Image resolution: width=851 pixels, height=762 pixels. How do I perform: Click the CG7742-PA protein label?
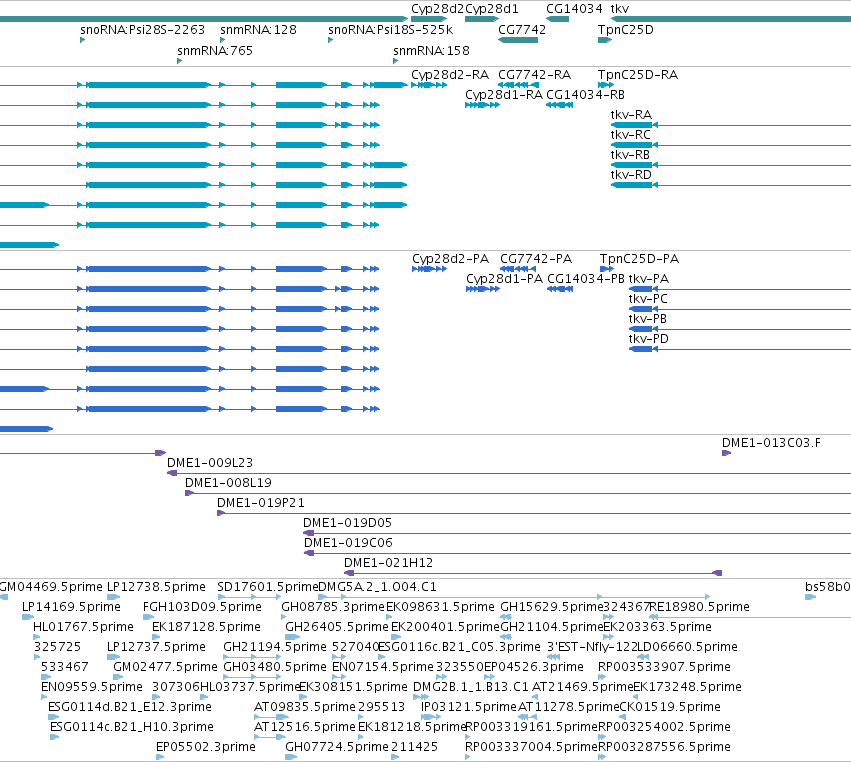pos(536,259)
